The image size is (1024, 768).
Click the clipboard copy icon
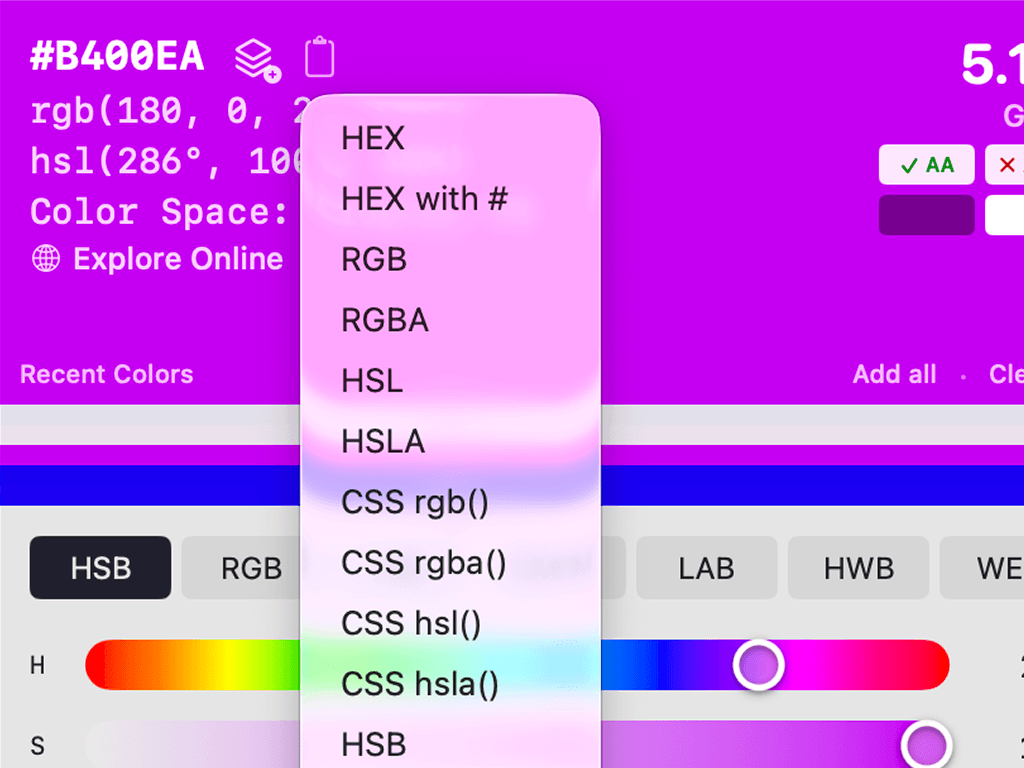point(319,58)
